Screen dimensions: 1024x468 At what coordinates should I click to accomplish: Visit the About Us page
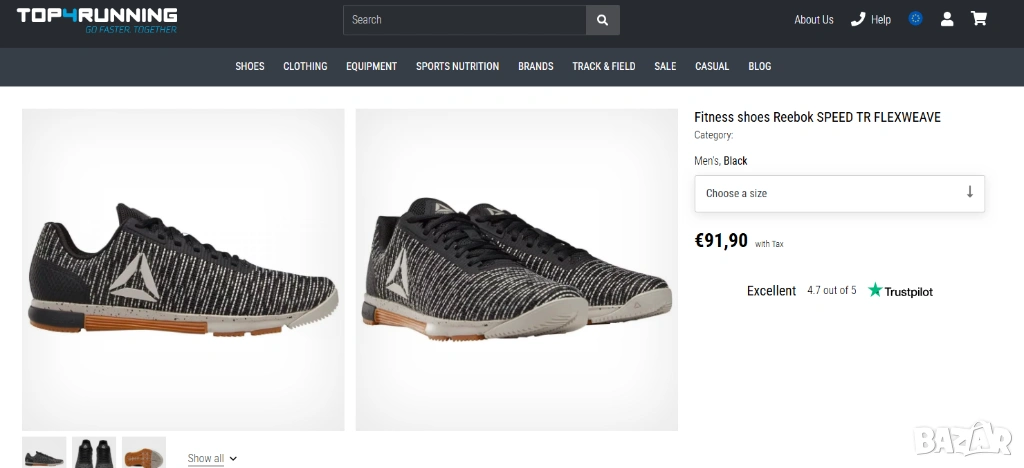point(813,20)
